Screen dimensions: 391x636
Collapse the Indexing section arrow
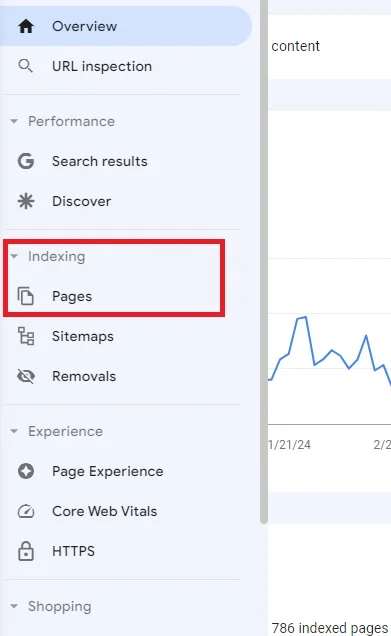click(14, 256)
